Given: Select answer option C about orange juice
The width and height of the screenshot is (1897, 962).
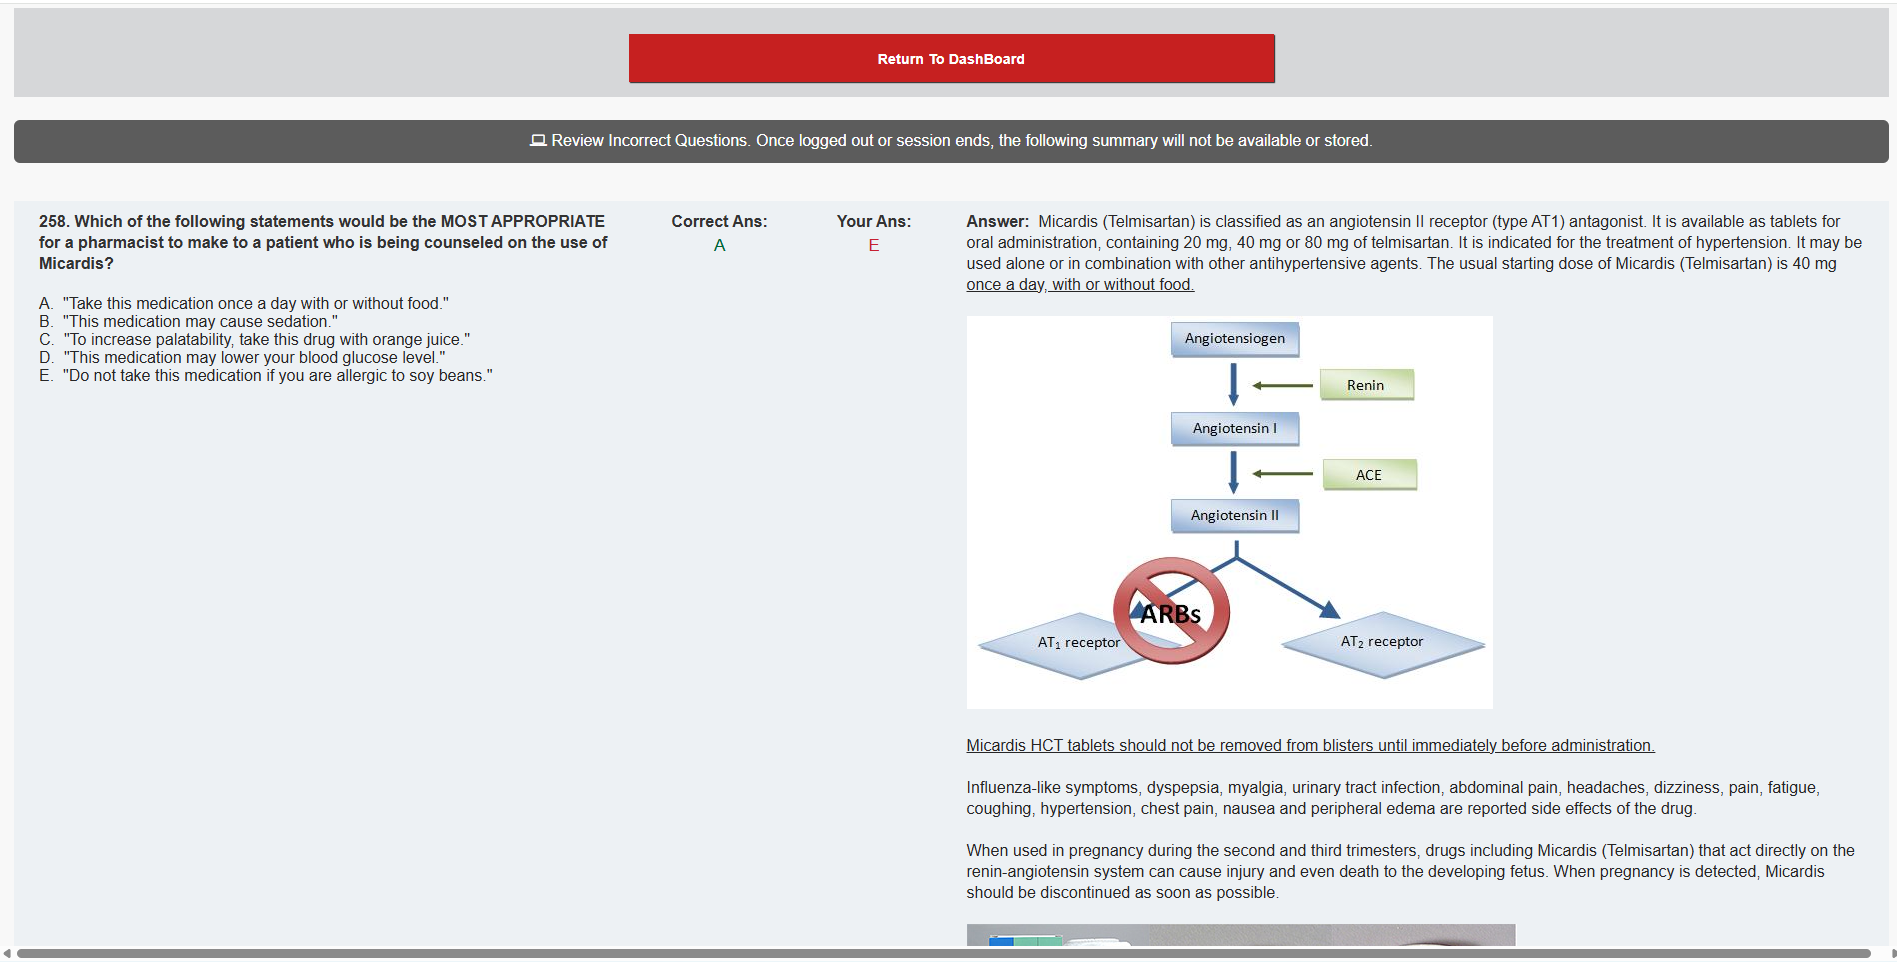Looking at the screenshot, I should click(266, 340).
